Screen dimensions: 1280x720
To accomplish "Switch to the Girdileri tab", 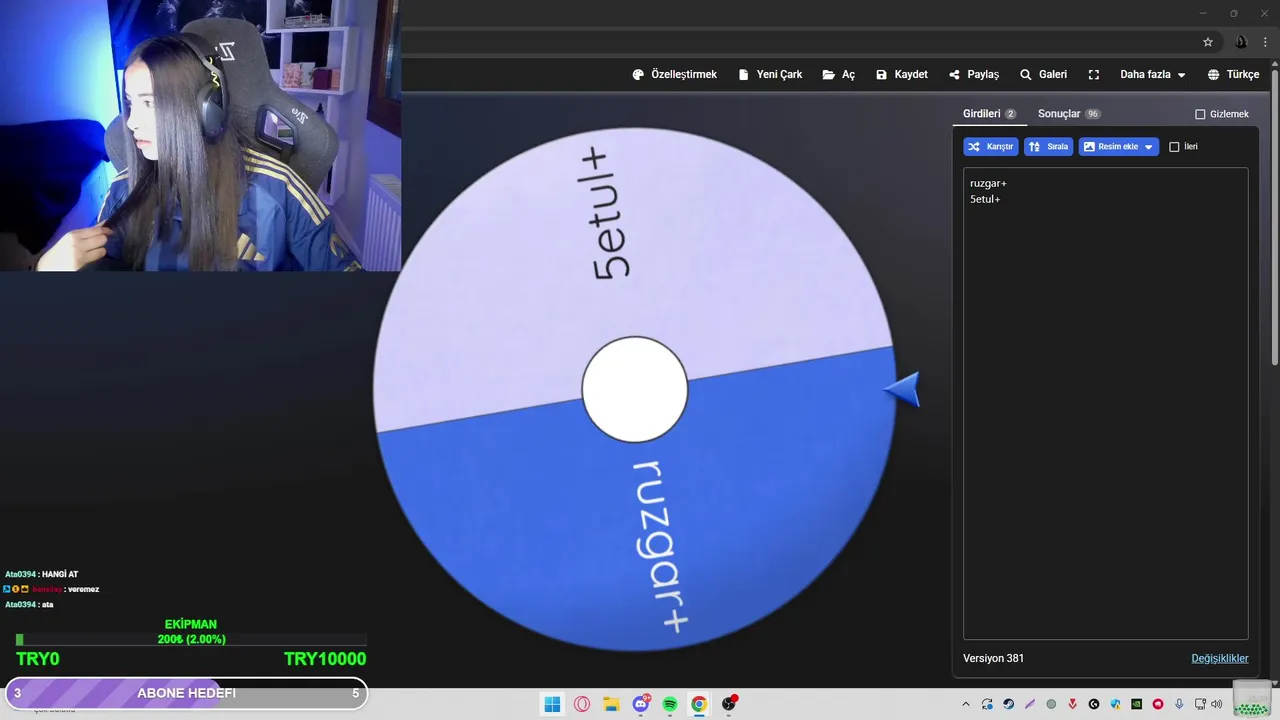I will (989, 114).
